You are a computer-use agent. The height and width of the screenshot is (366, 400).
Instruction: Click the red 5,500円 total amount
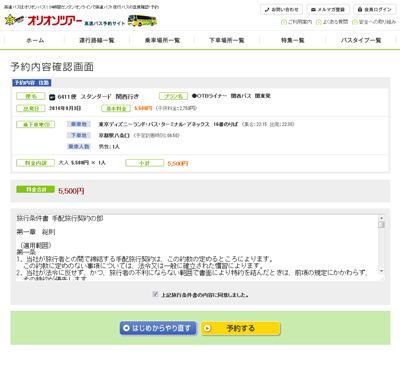71,191
